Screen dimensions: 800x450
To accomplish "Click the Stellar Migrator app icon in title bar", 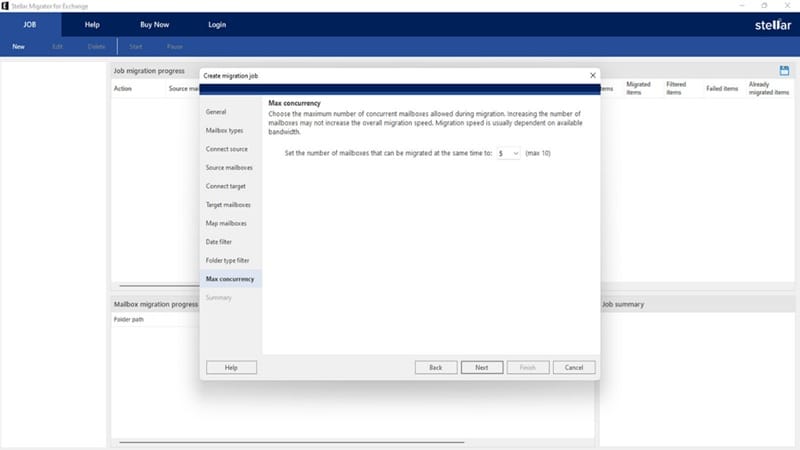I will [x=5, y=6].
